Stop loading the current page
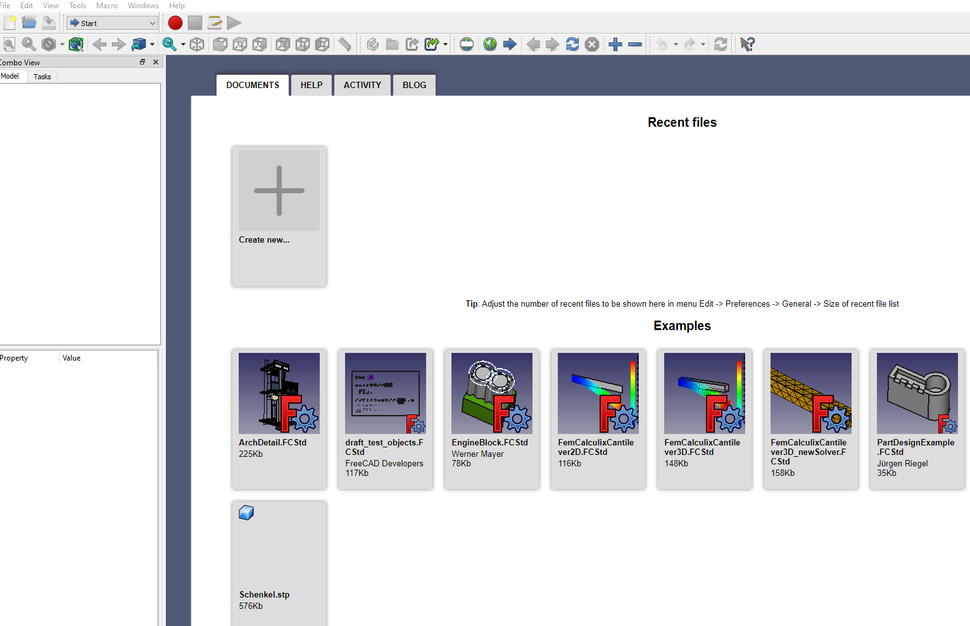The width and height of the screenshot is (970, 626). click(x=590, y=44)
